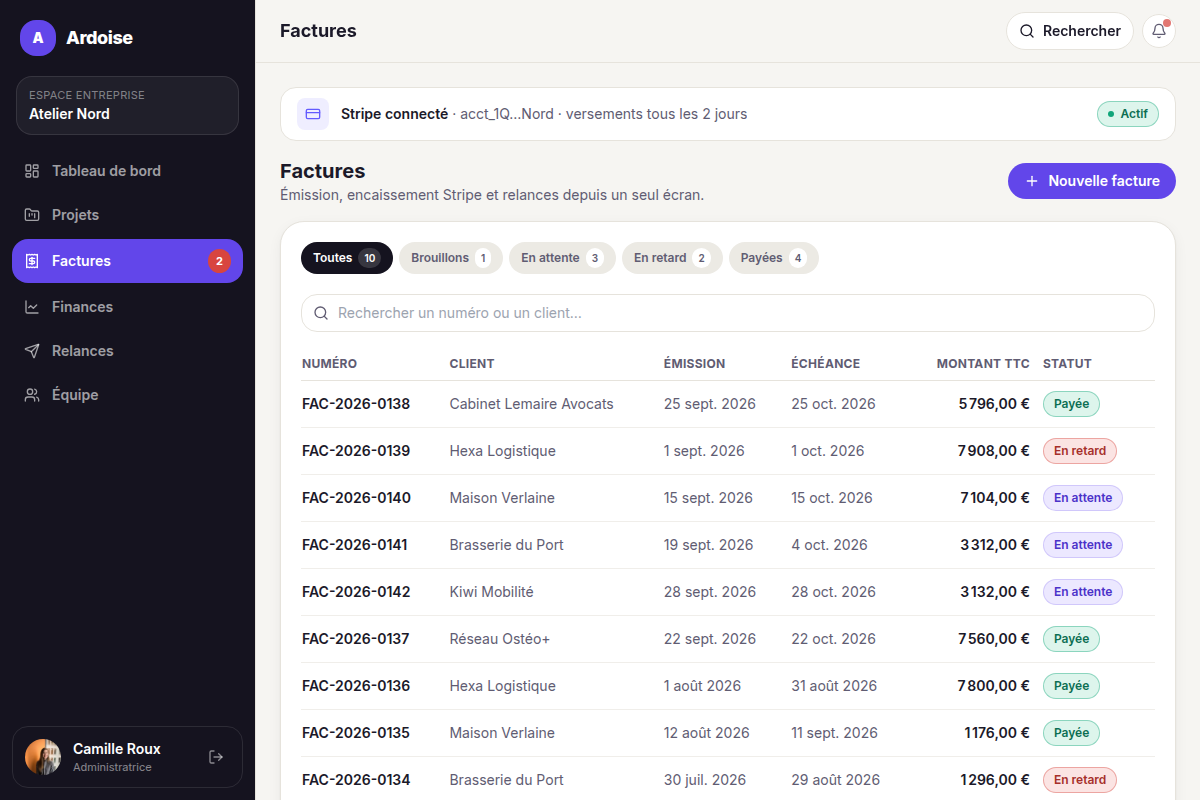
Task: Open invoice FAC-2026-0138
Action: click(356, 404)
